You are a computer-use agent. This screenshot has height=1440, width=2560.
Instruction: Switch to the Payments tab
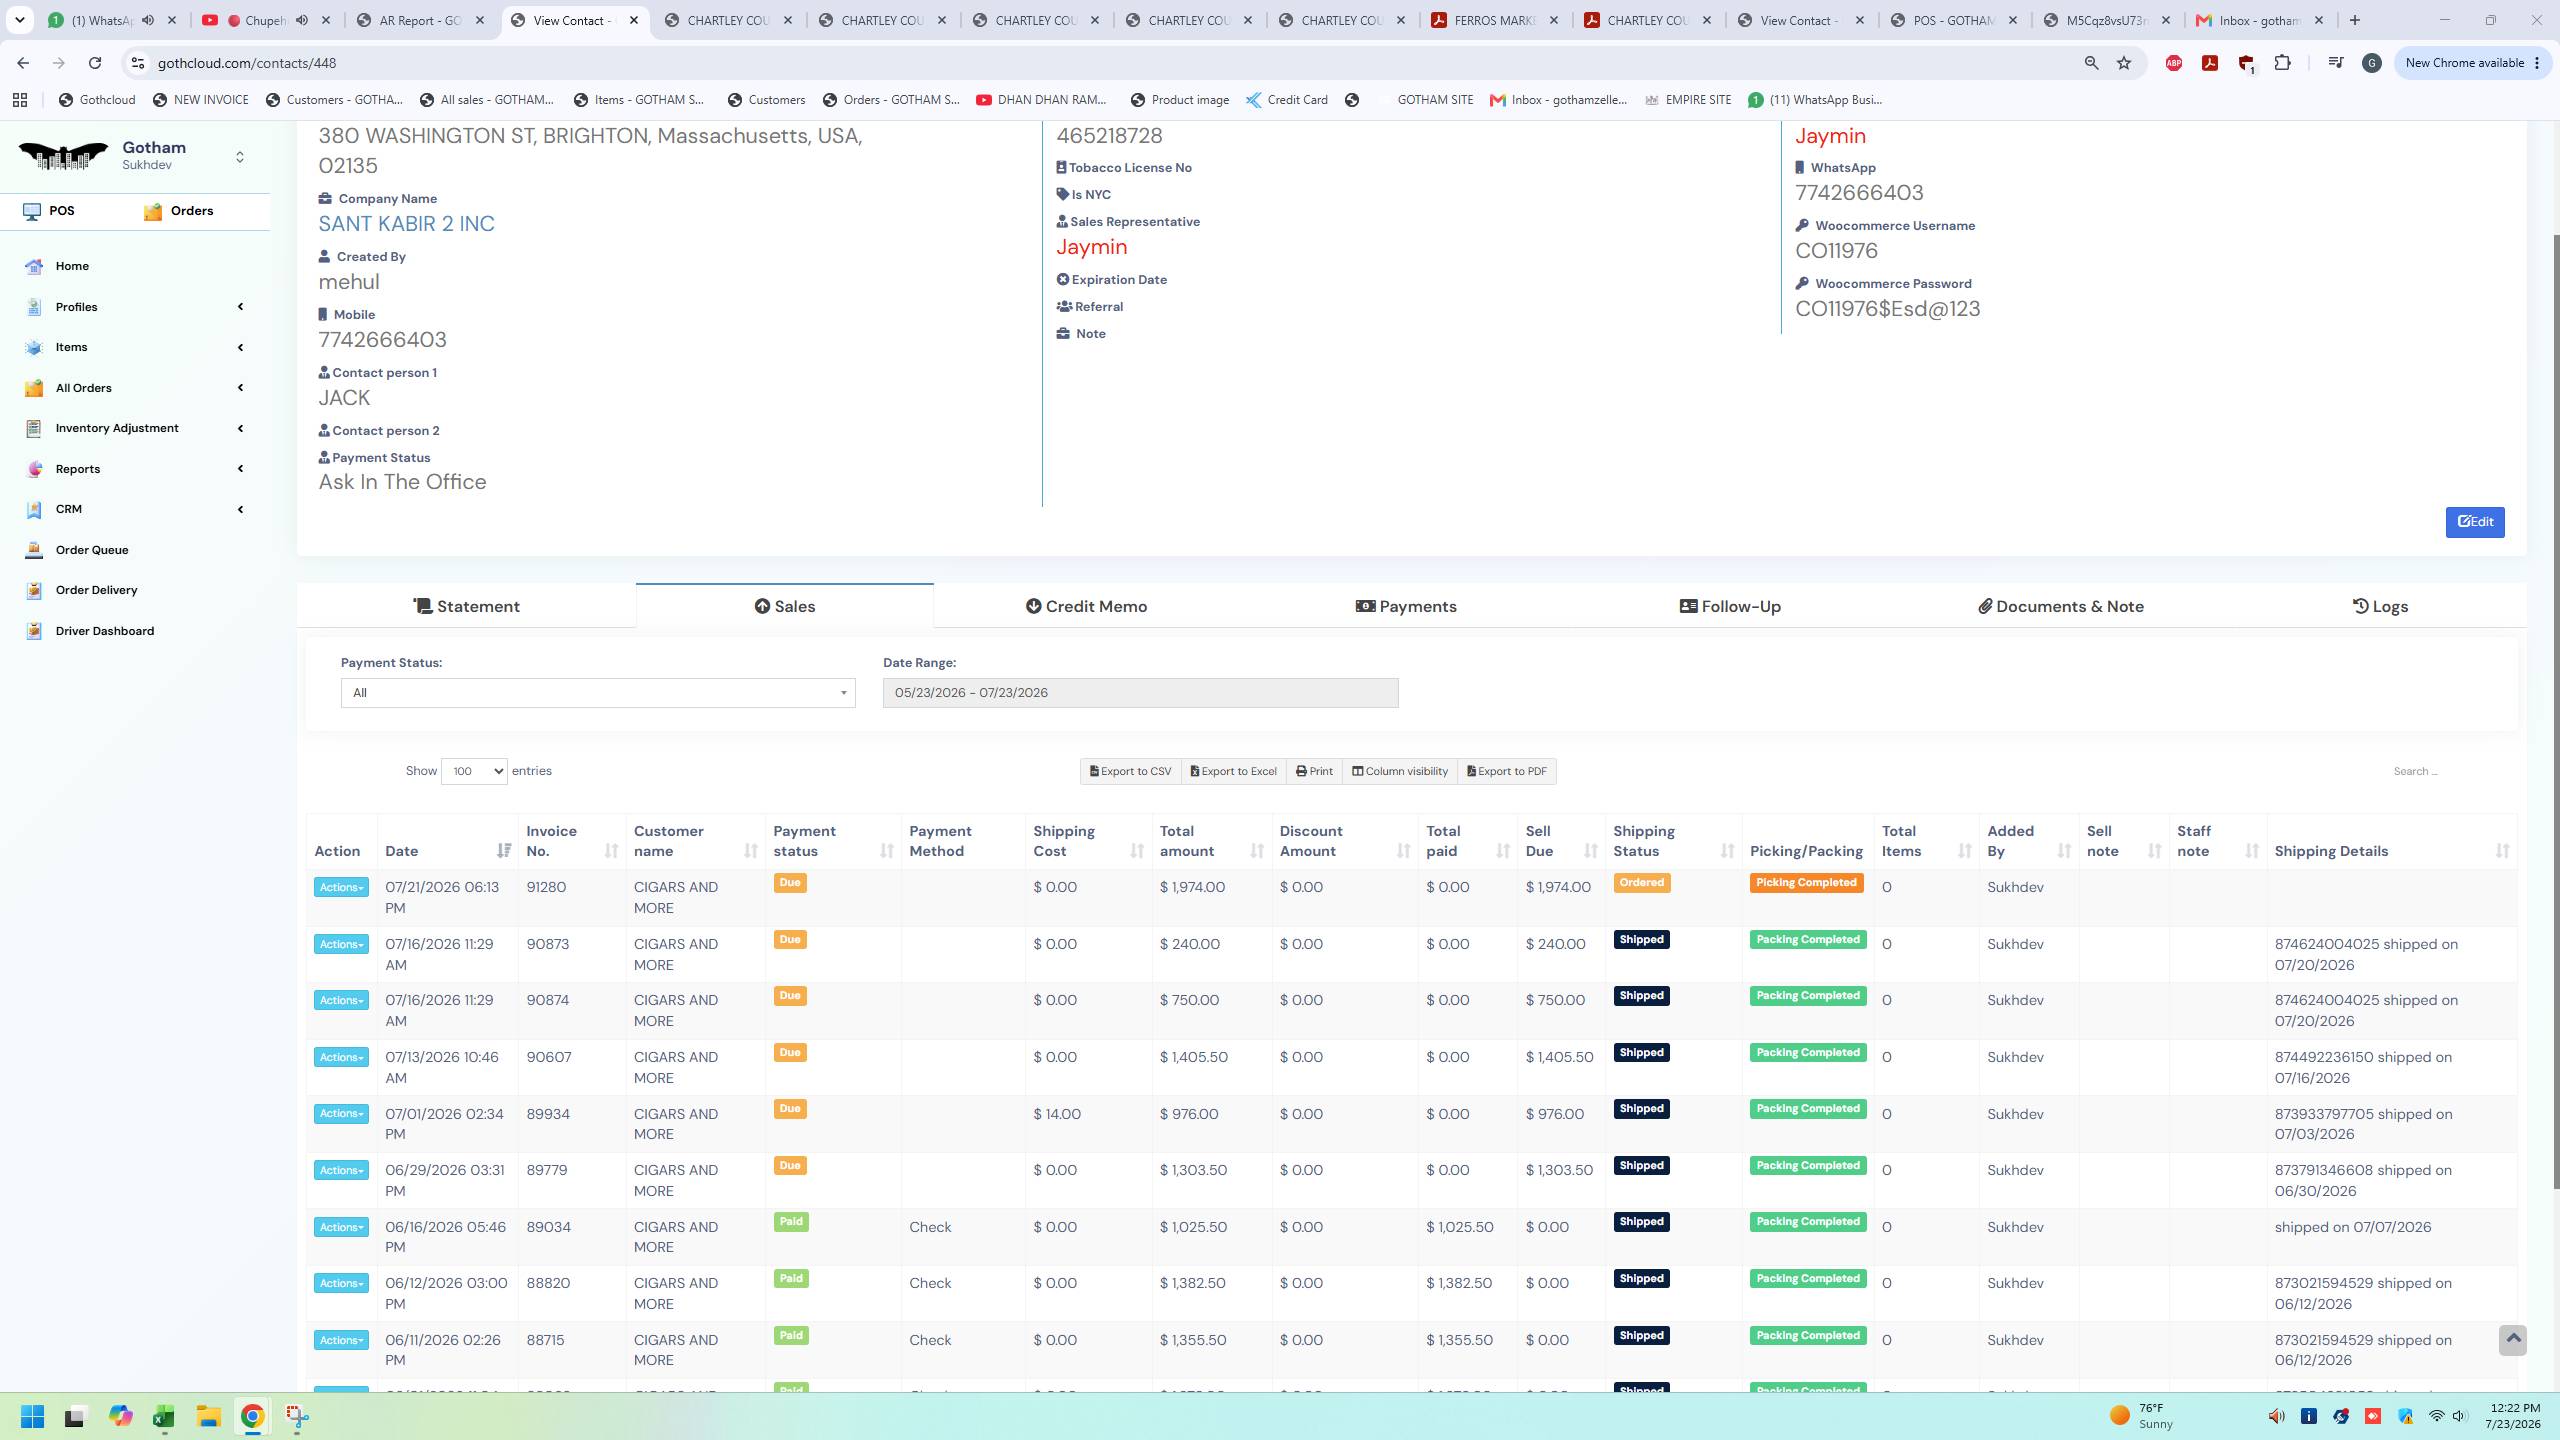[x=1406, y=606]
